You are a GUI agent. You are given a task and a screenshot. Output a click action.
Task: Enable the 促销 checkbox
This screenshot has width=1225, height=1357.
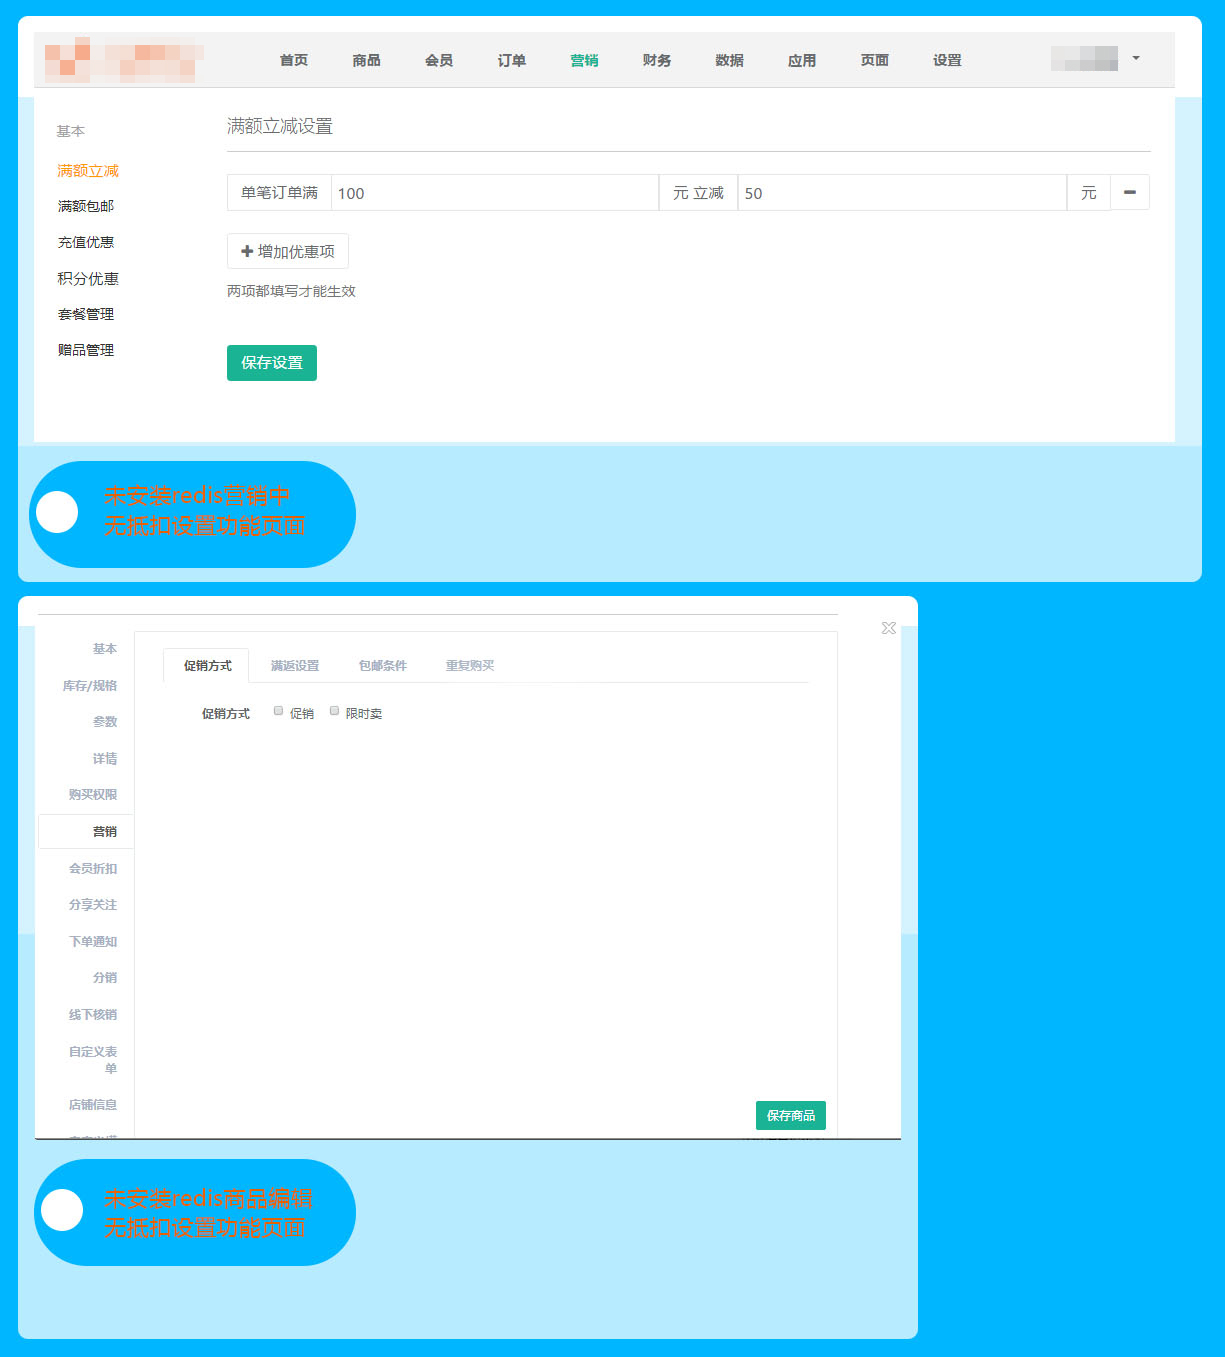click(x=279, y=711)
